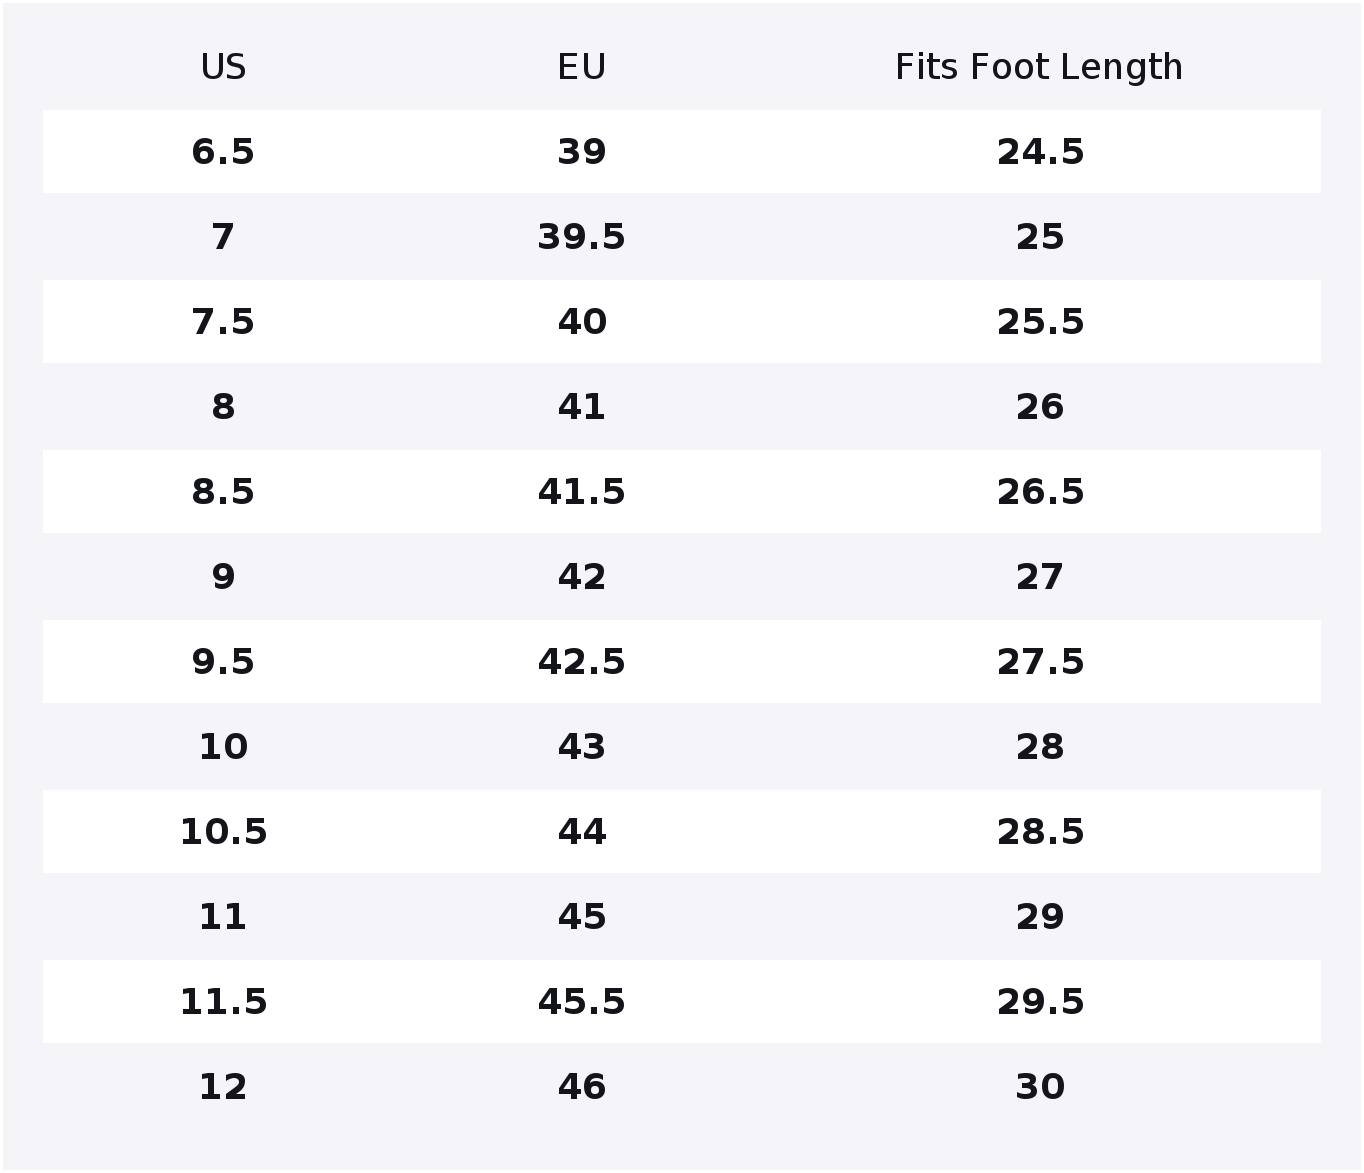Select foot length 30 cell
Viewport: 1364px width, 1173px height.
(x=1040, y=1087)
